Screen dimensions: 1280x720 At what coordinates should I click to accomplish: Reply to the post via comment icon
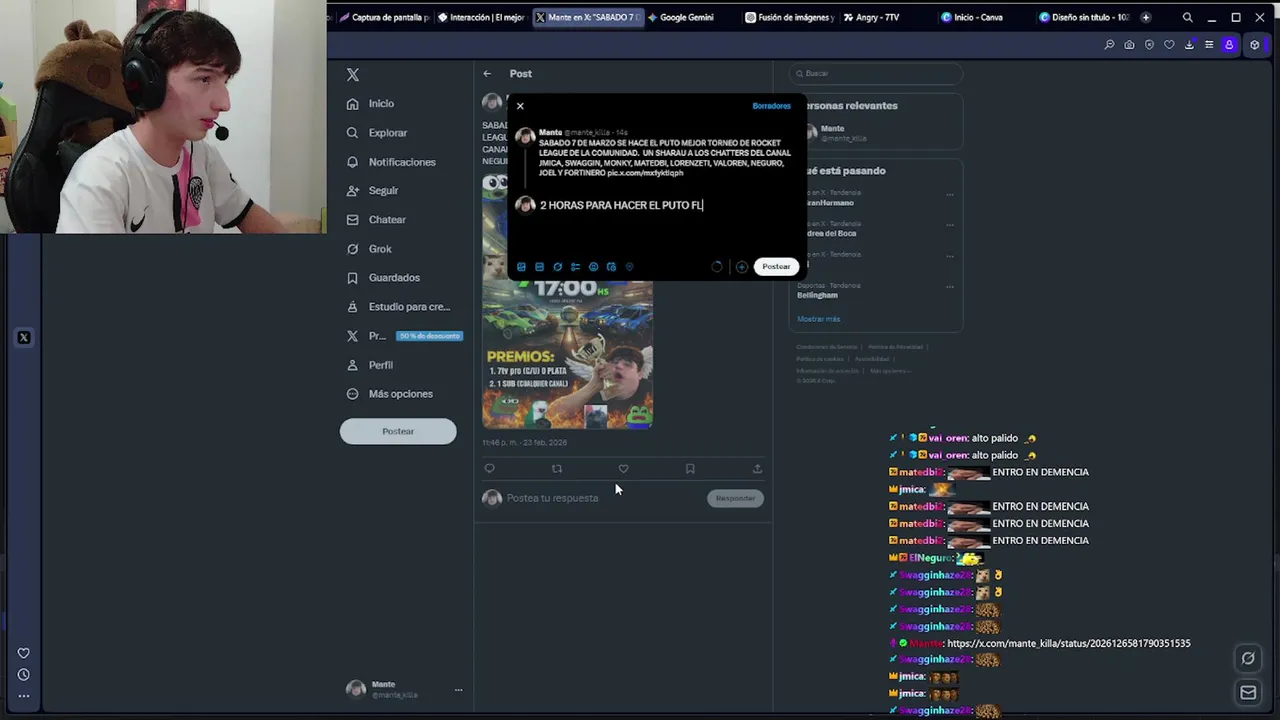click(x=489, y=469)
